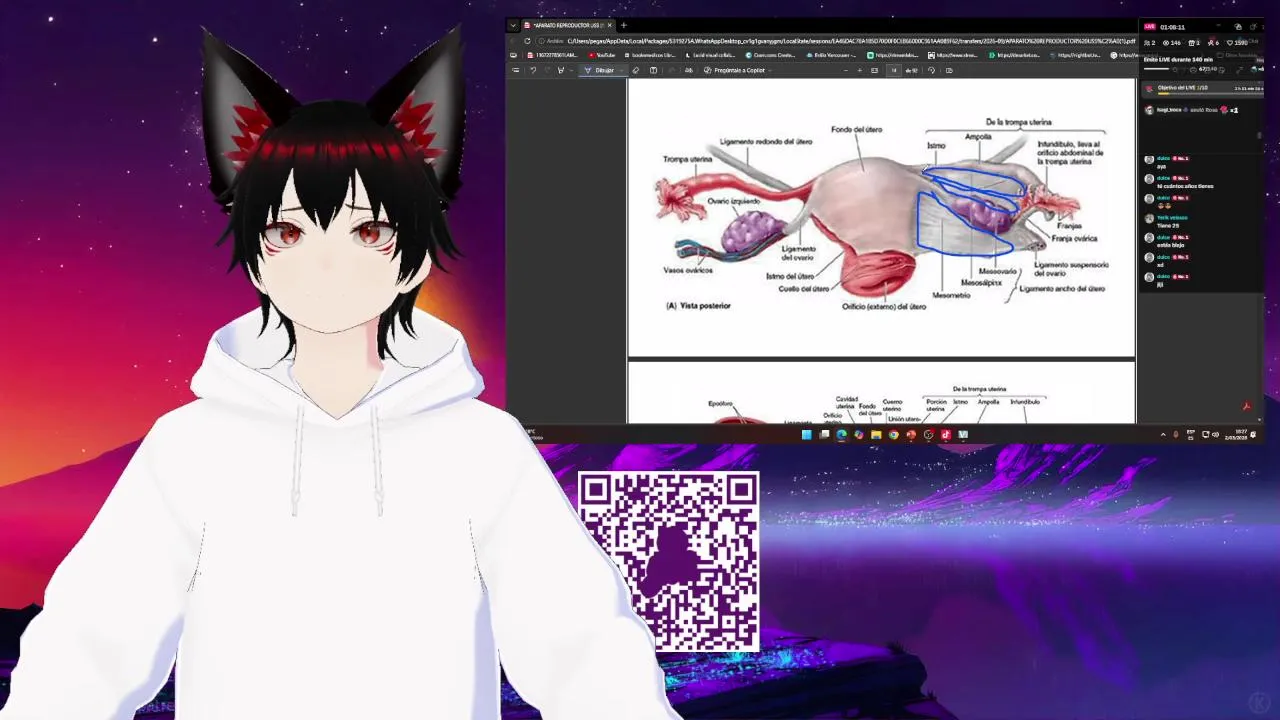
Task: Open the PDF table of contents icon
Action: (515, 70)
